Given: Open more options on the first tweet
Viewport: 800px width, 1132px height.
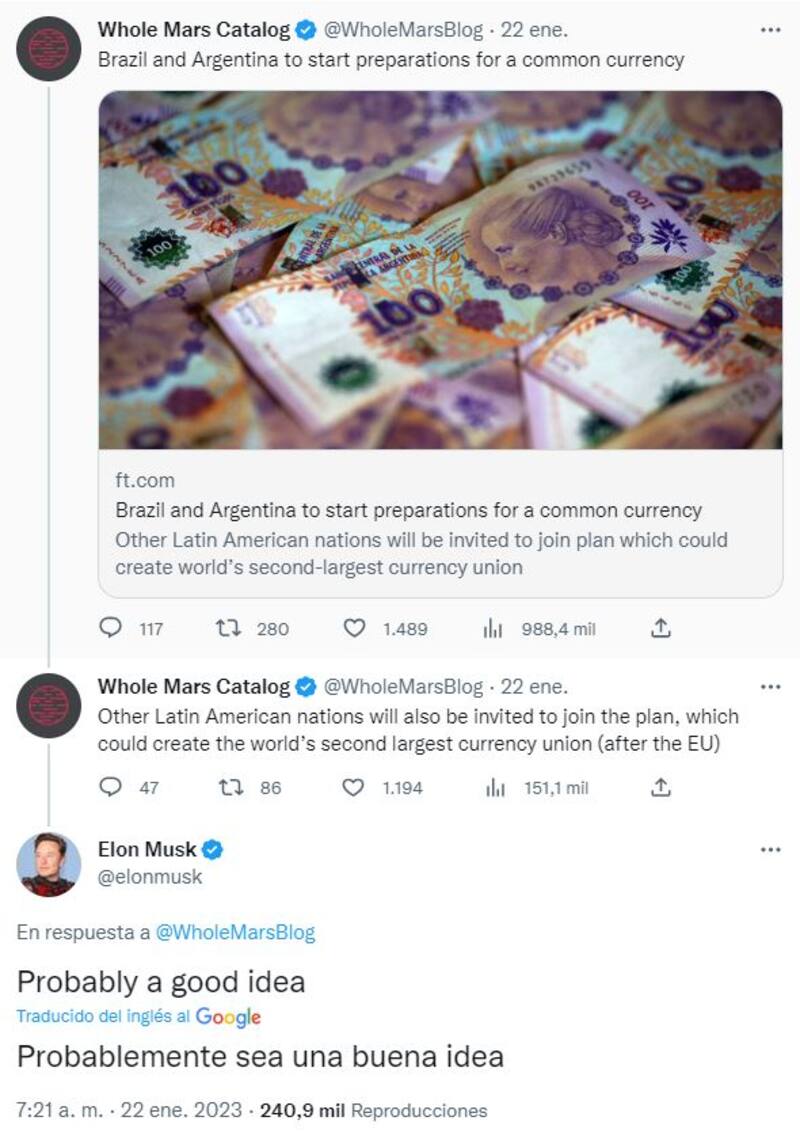Looking at the screenshot, I should [770, 31].
